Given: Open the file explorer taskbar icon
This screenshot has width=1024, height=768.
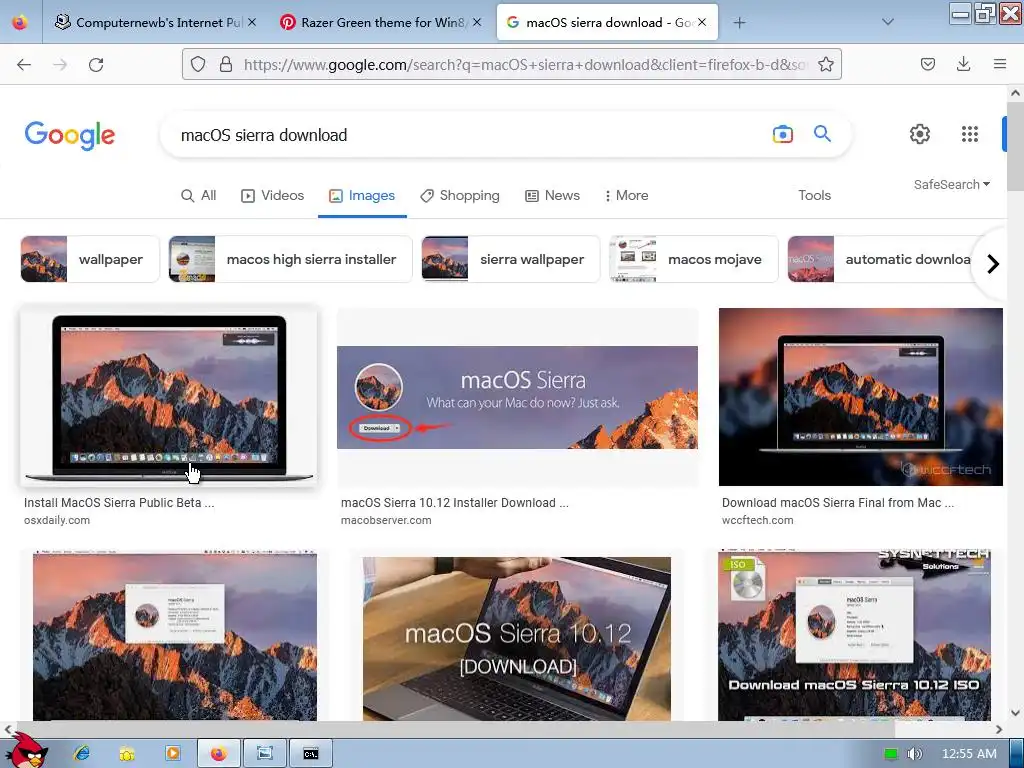Looking at the screenshot, I should point(127,754).
